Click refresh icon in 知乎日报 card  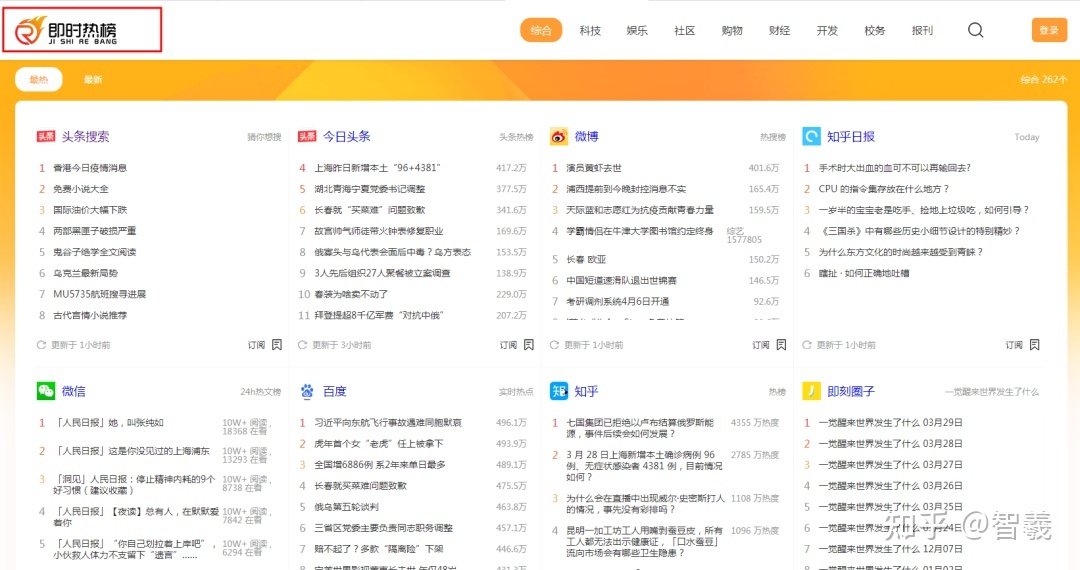(807, 345)
